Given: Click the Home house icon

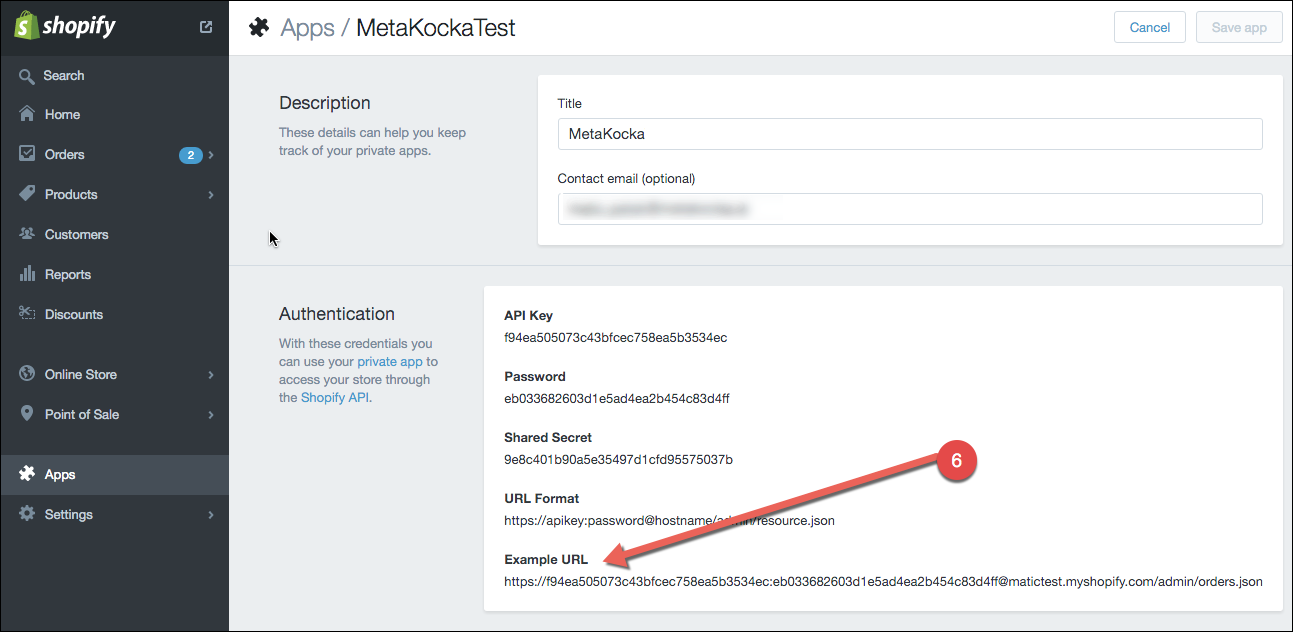Looking at the screenshot, I should 27,114.
